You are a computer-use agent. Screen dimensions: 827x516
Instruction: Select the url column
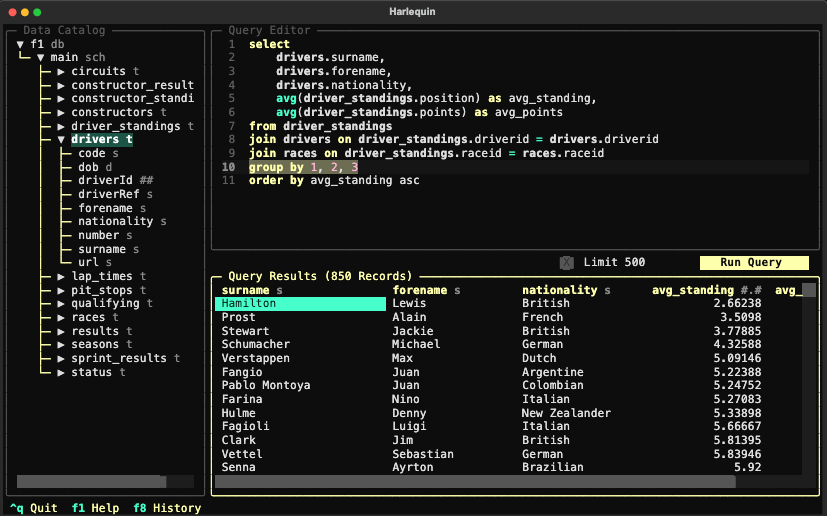pyautogui.click(x=95, y=262)
